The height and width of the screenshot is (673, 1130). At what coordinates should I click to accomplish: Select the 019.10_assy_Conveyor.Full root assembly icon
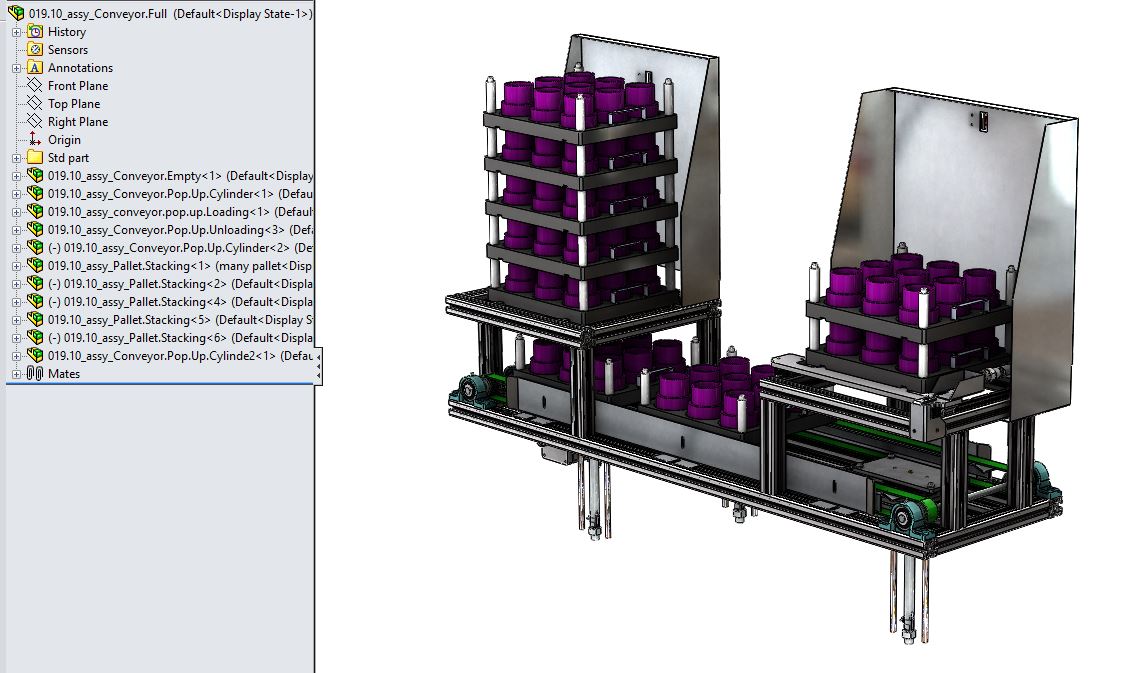[x=16, y=13]
